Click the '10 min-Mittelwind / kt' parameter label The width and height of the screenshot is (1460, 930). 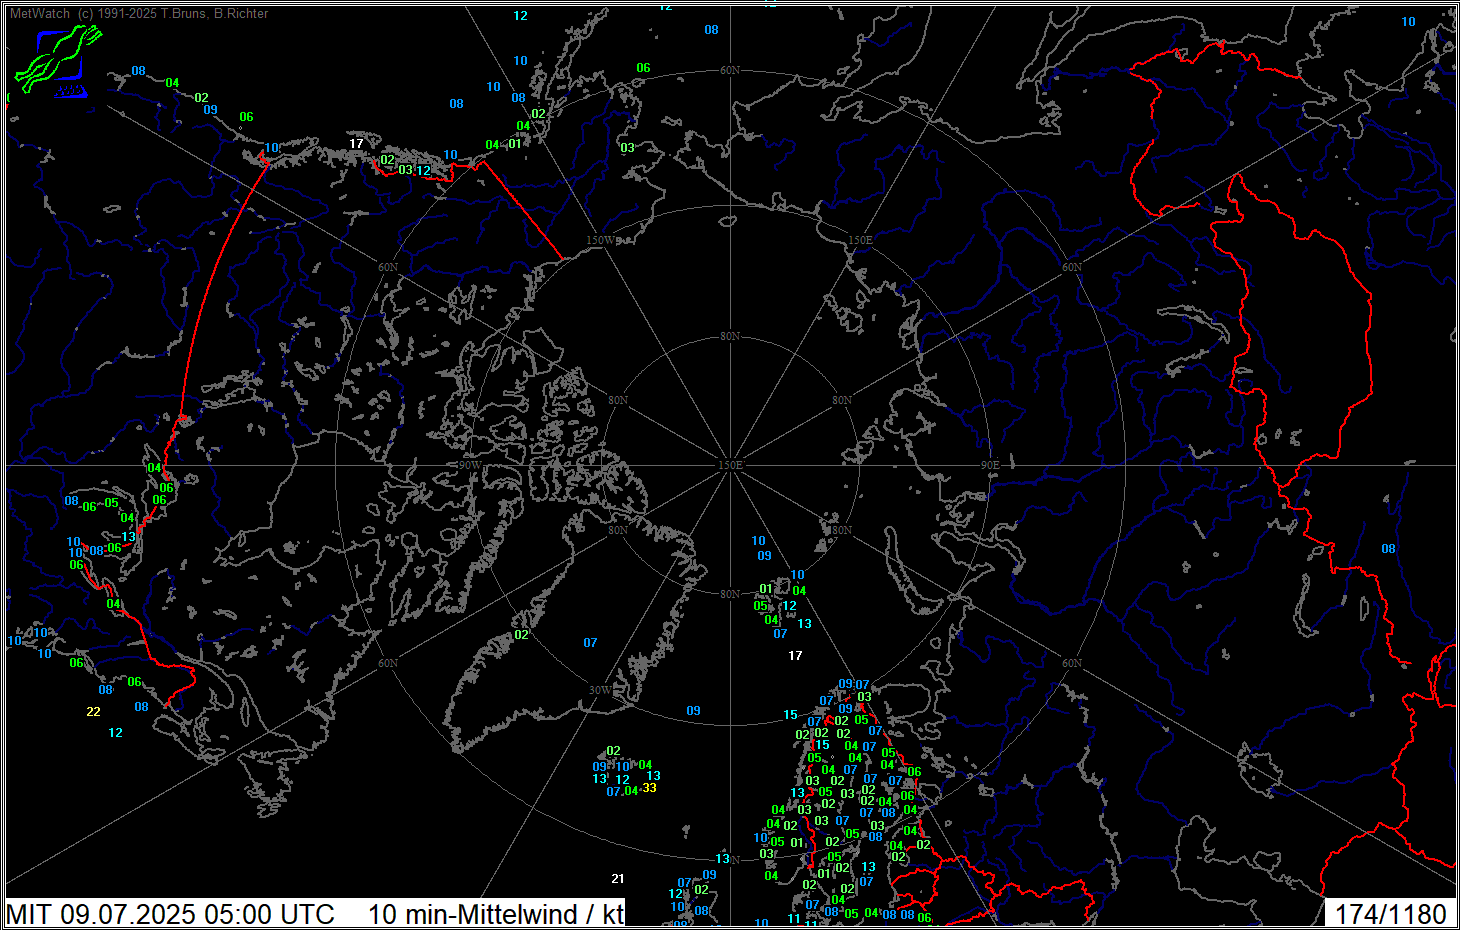pos(496,914)
